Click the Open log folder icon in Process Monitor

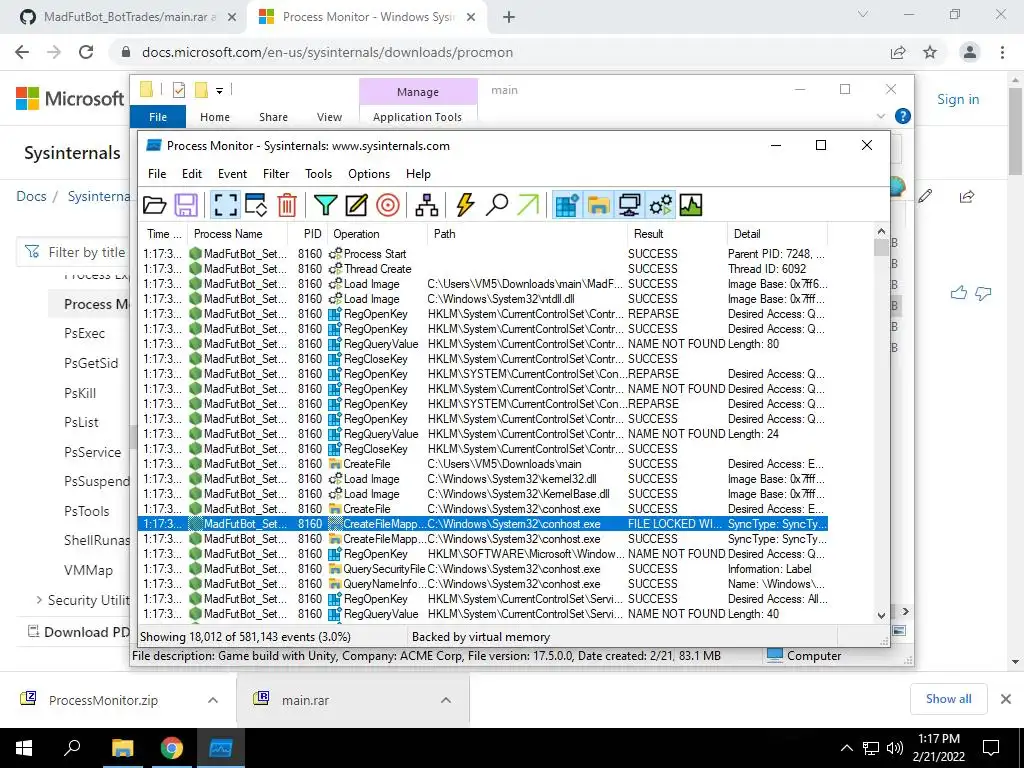[155, 205]
